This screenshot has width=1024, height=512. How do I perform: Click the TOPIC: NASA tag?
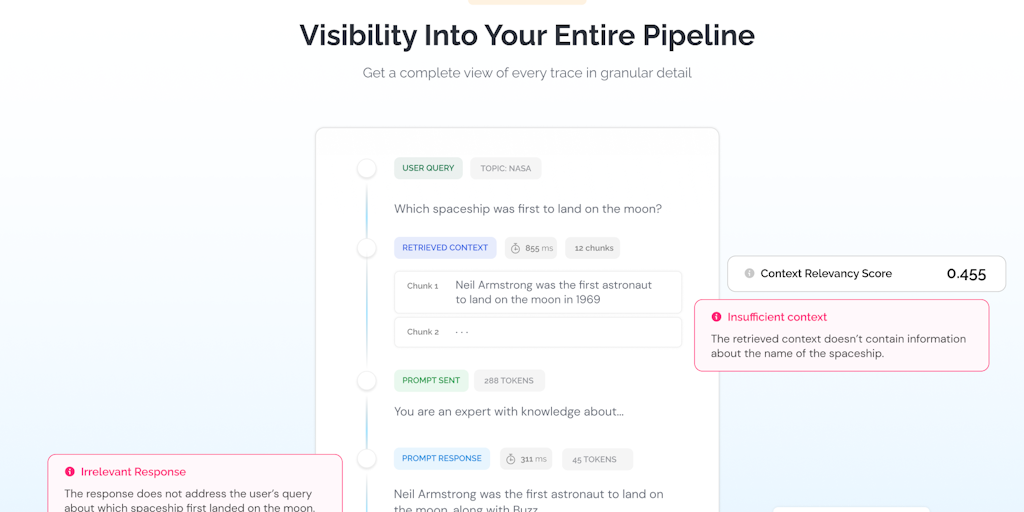coord(506,168)
